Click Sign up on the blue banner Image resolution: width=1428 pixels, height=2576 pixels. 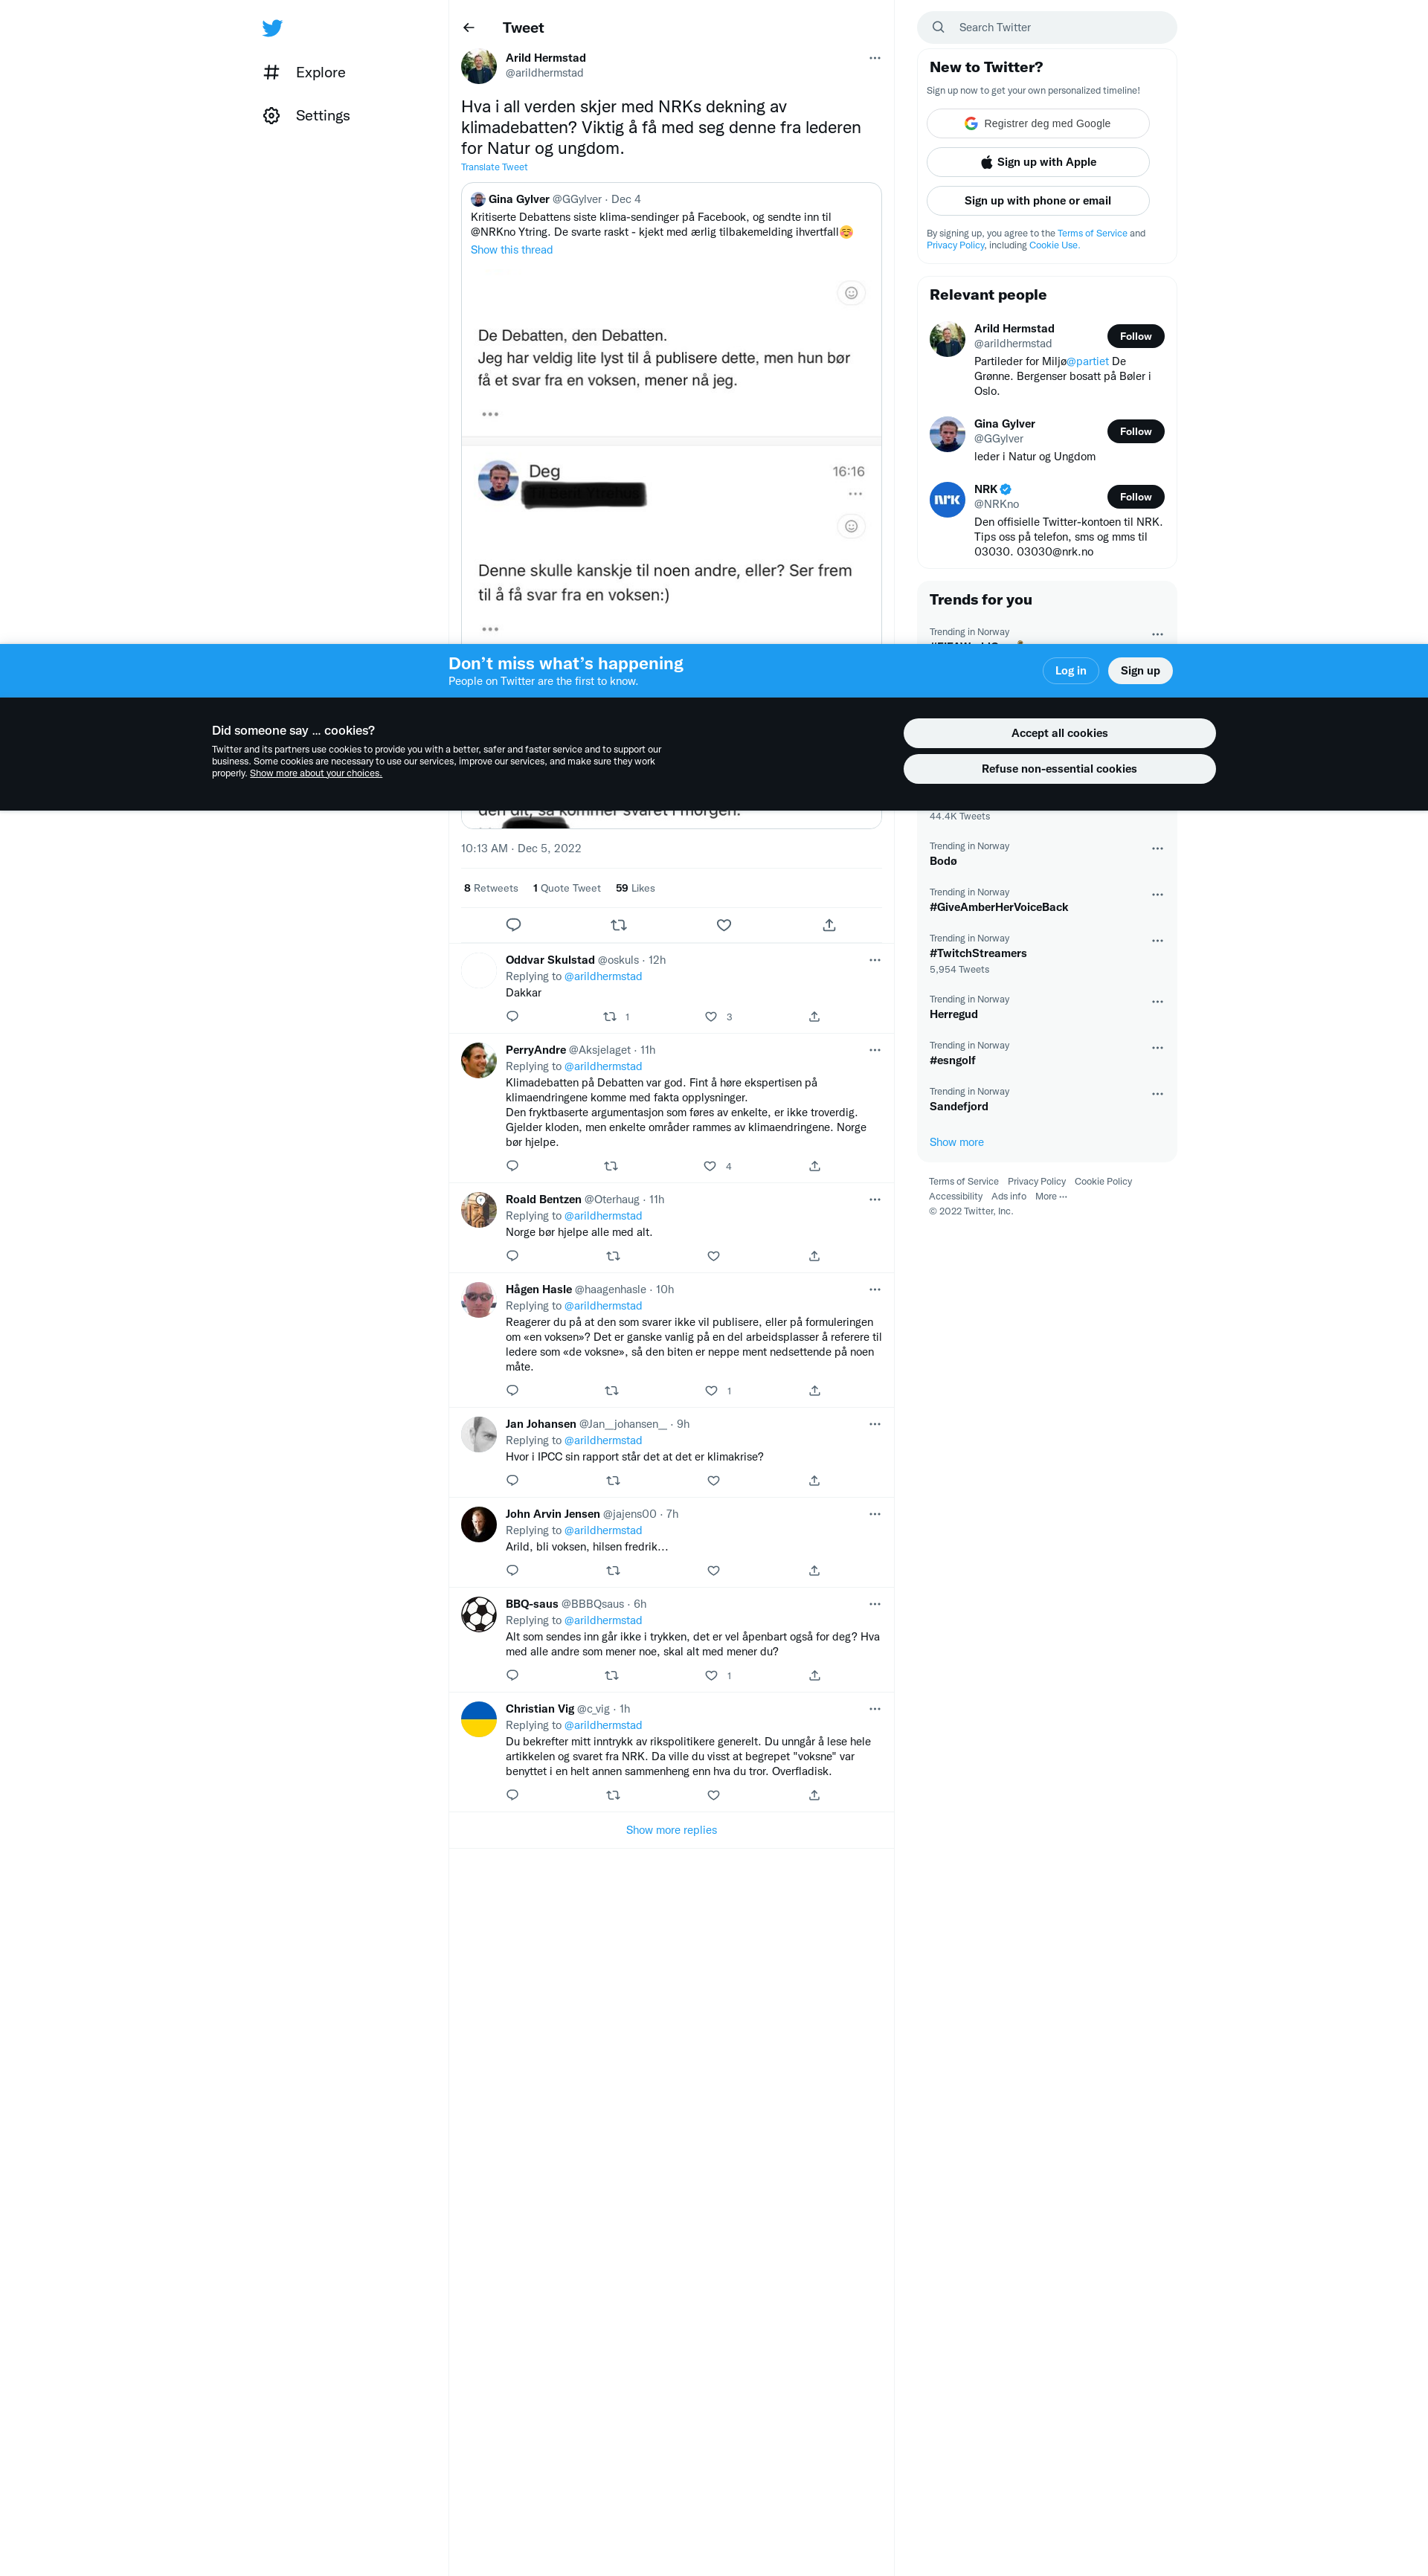[1139, 671]
